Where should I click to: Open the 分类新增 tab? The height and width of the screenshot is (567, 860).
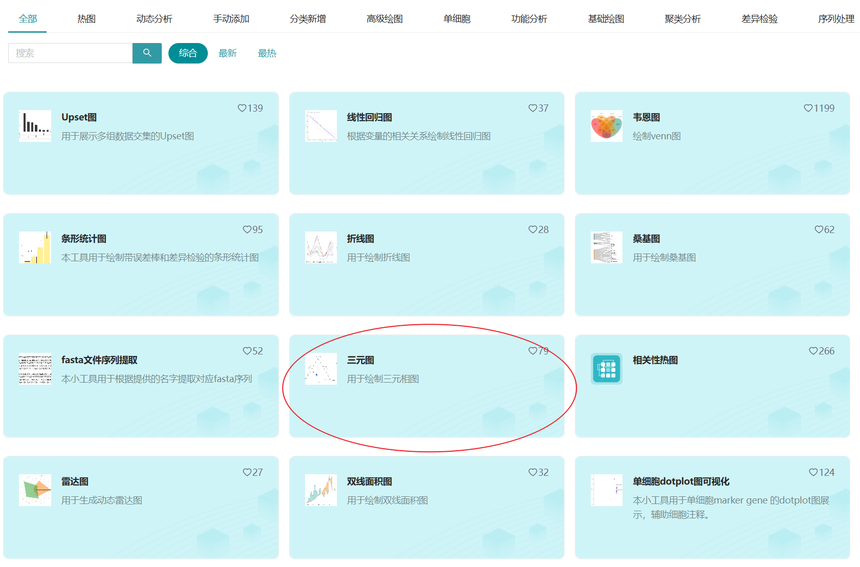[x=308, y=19]
